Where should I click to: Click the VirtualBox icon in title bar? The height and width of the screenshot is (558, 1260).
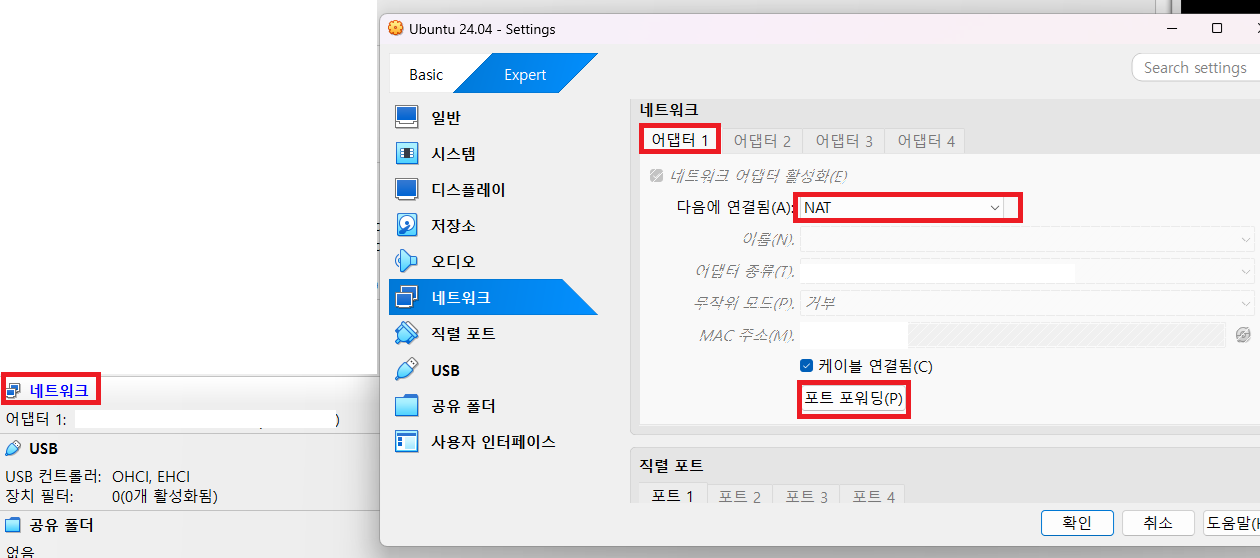(396, 29)
